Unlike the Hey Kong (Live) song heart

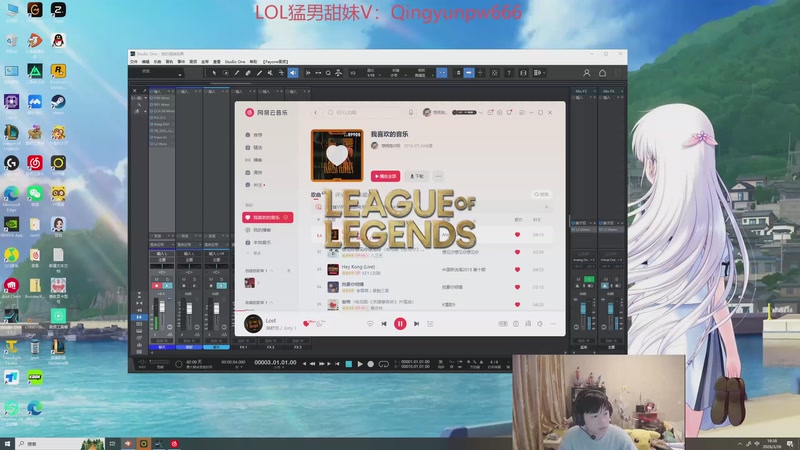517,269
